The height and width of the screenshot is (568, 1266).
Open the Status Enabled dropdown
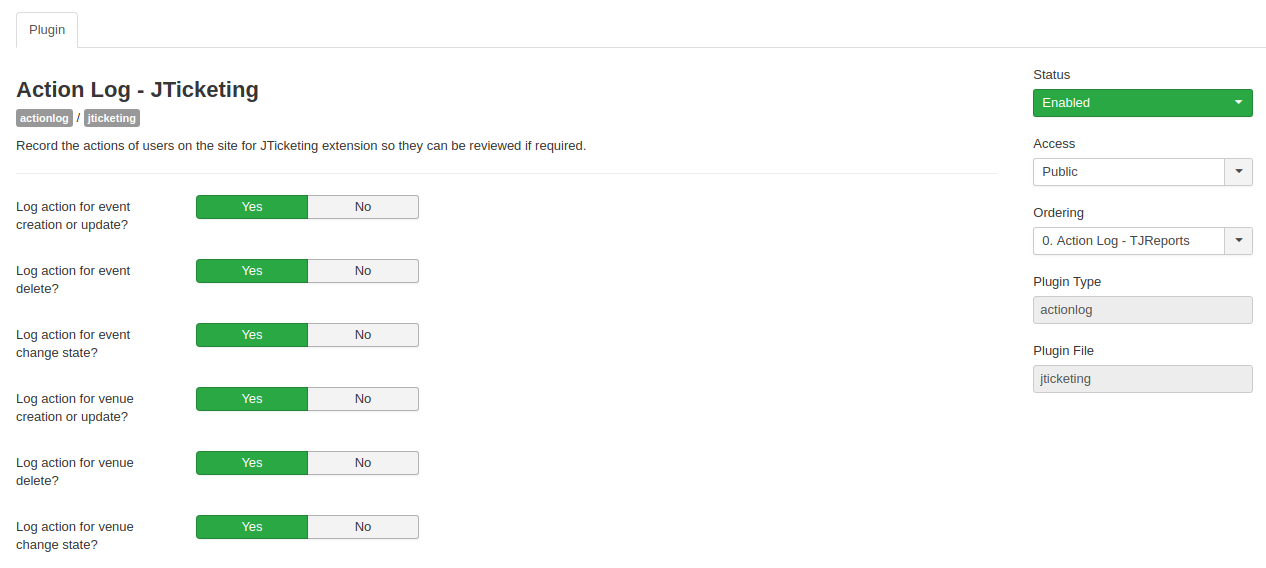pos(1142,103)
